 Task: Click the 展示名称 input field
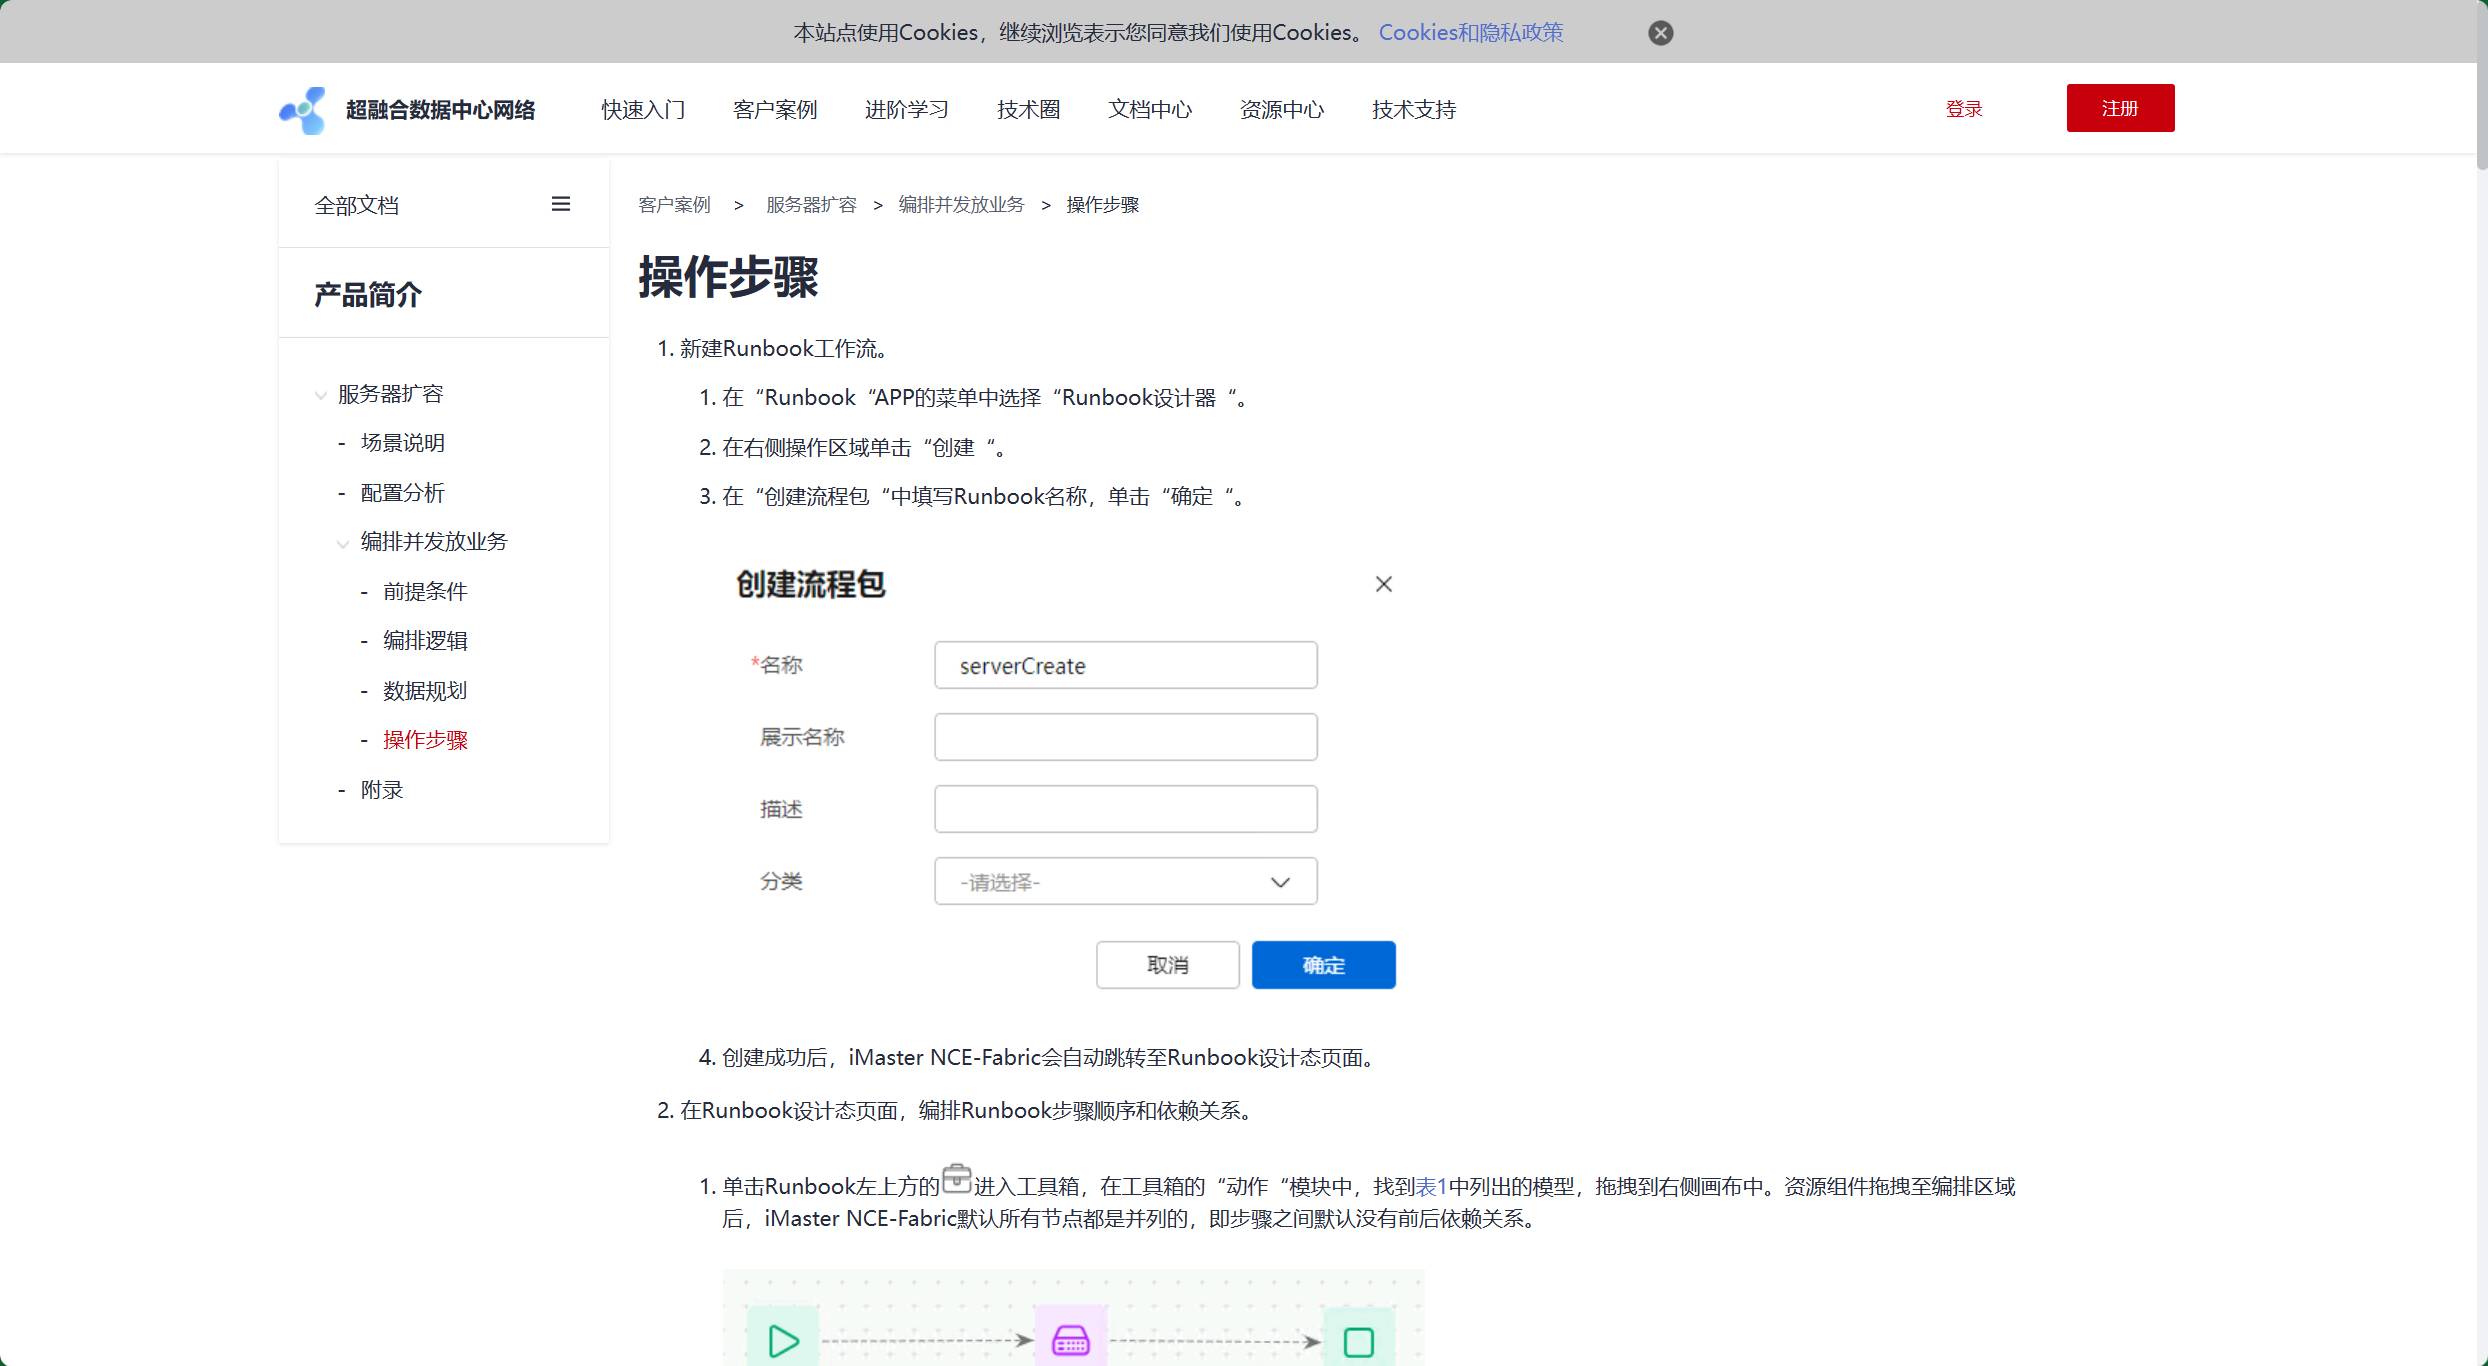click(x=1126, y=737)
